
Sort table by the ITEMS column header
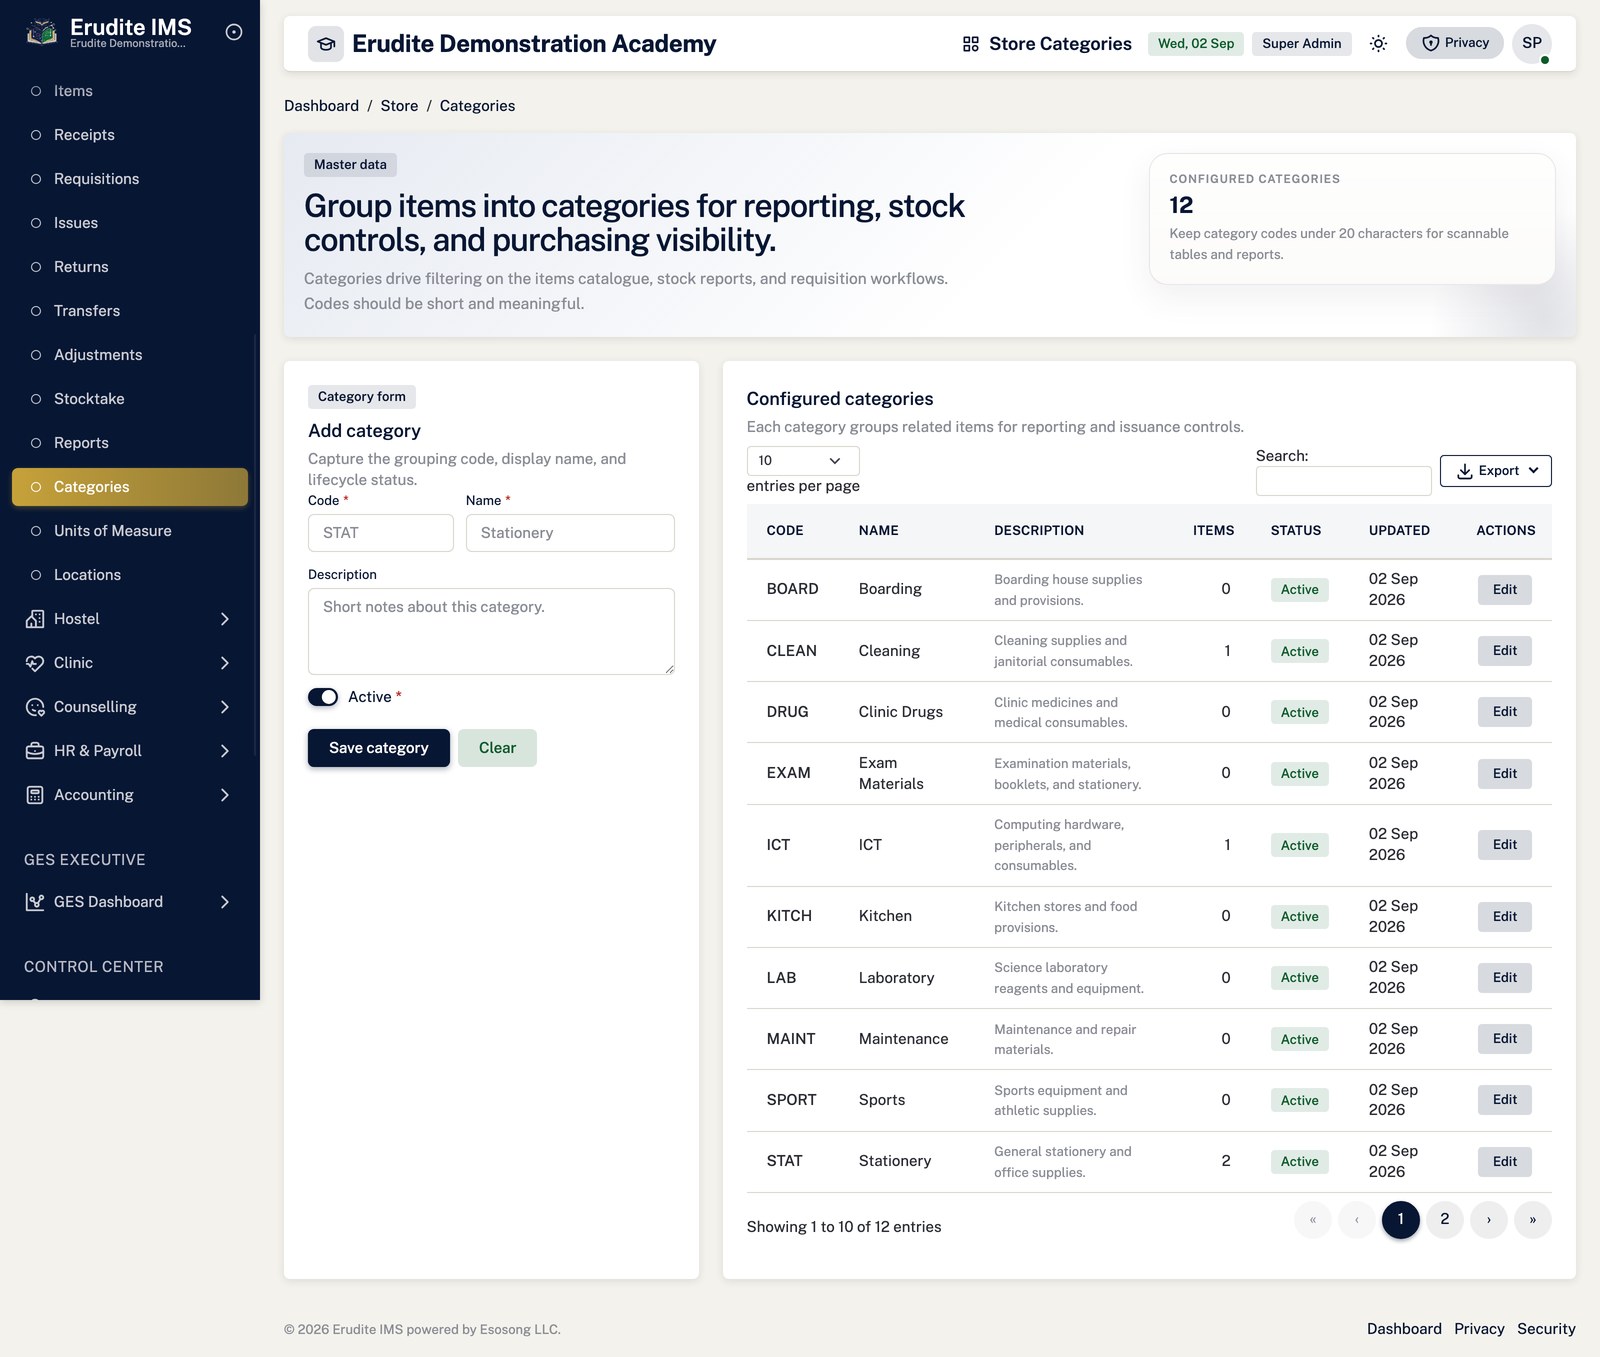tap(1213, 531)
